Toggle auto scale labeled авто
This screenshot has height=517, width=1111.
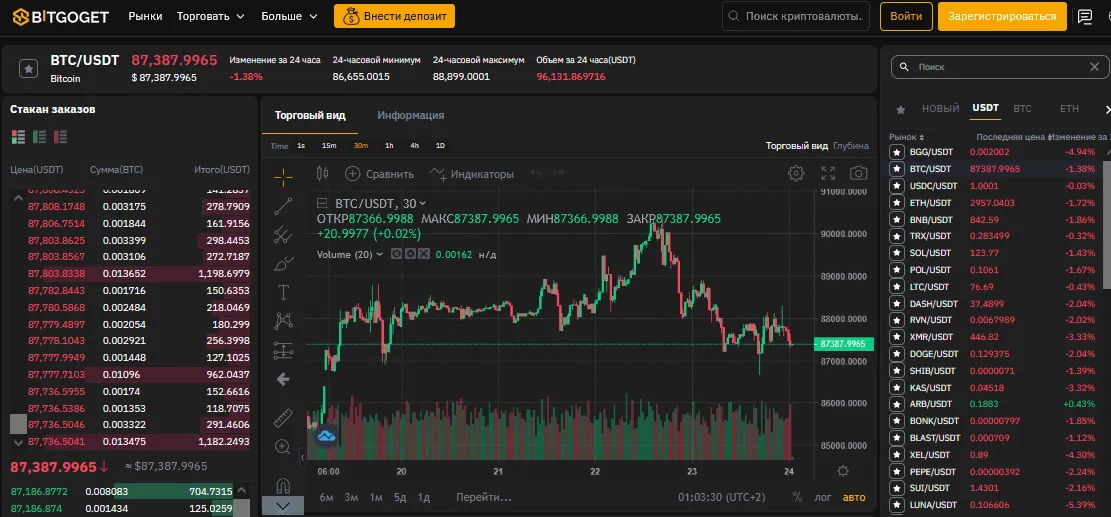(854, 497)
